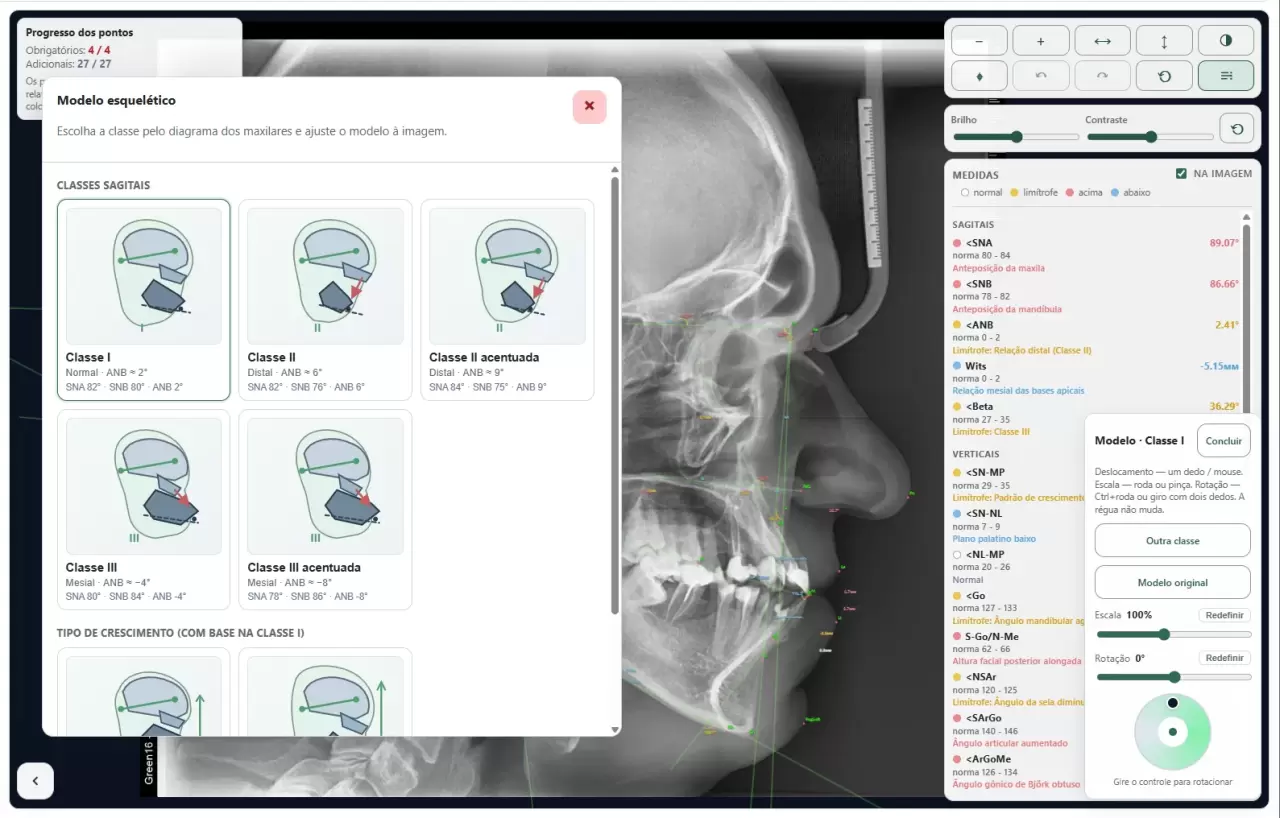Adjust the Escala slider
This screenshot has height=818, width=1280.
click(x=1174, y=634)
